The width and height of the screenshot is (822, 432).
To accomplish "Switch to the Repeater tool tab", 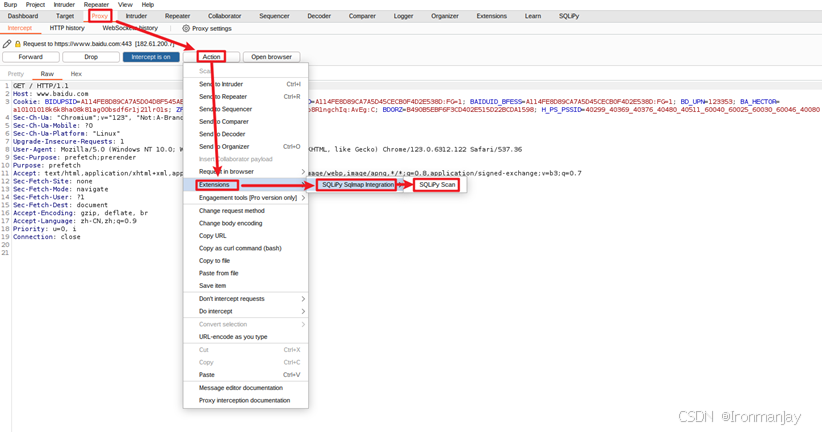I will point(177,16).
